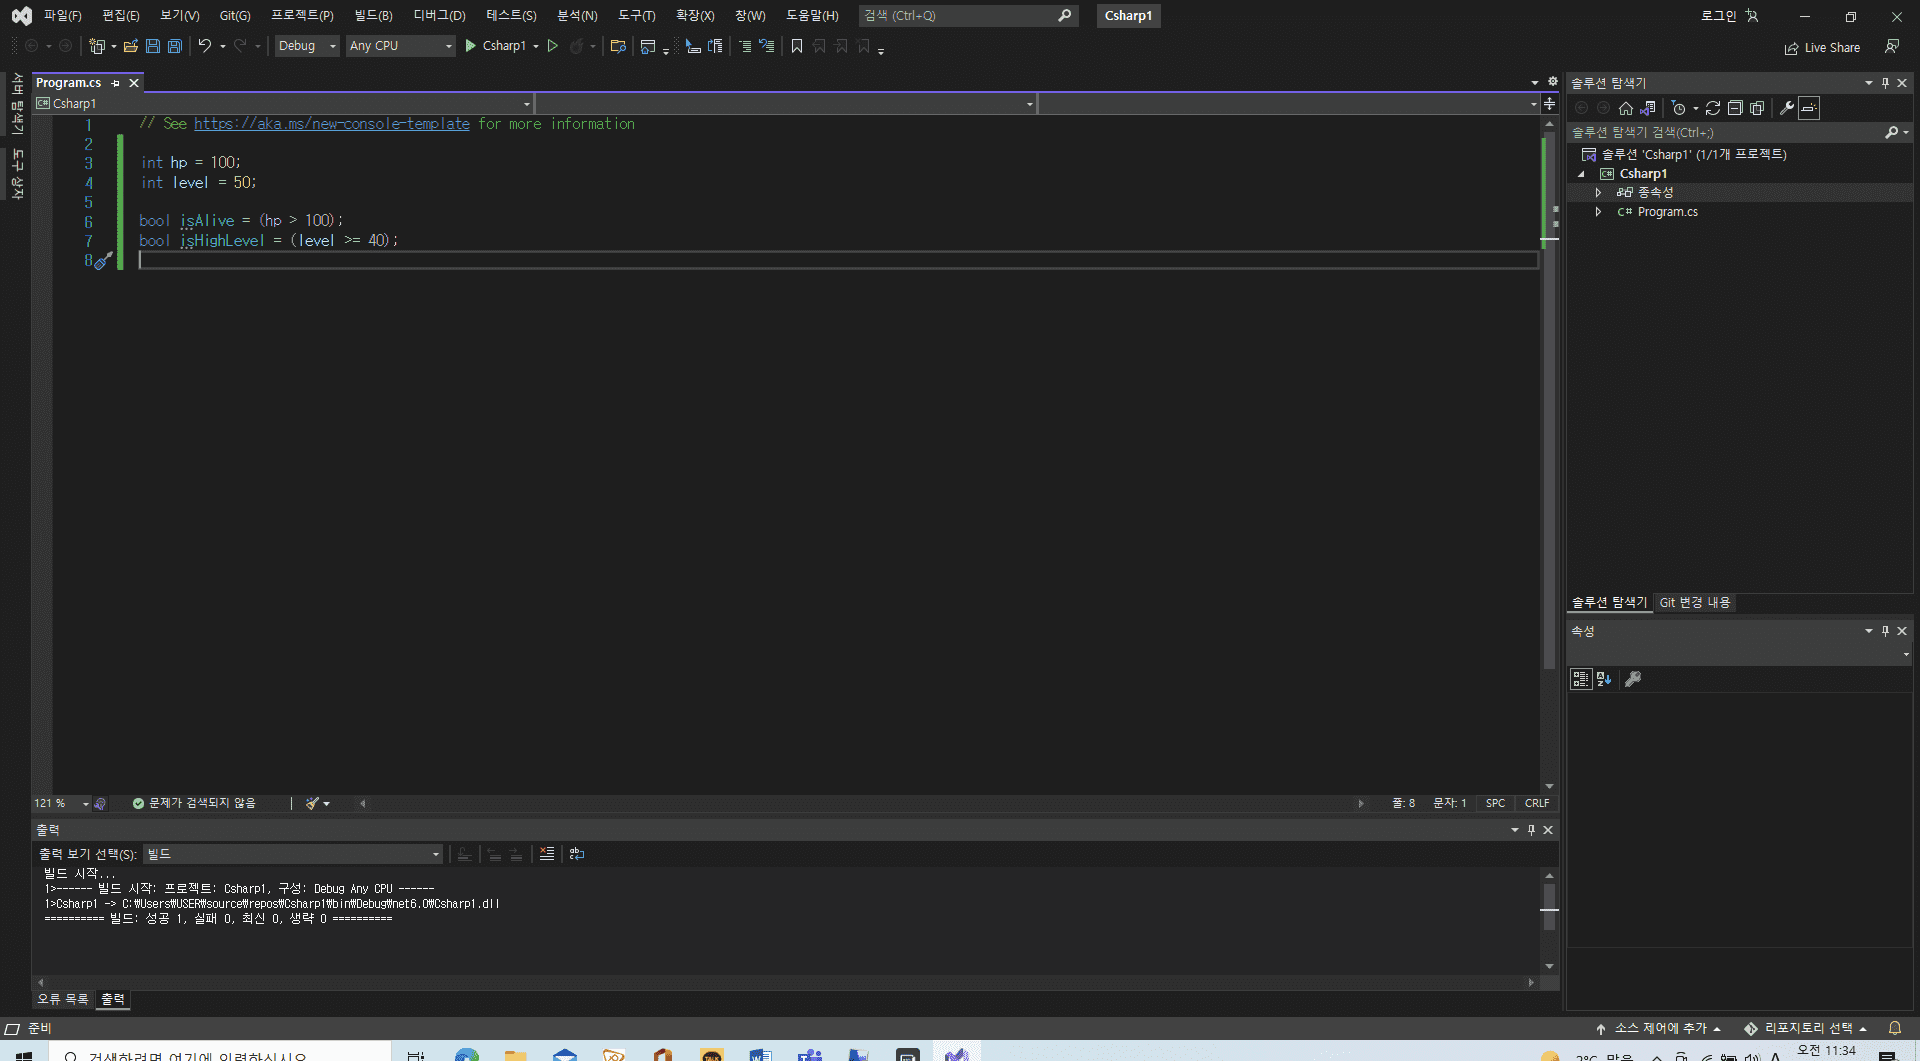Open the 디버그(D) menu

pos(440,16)
